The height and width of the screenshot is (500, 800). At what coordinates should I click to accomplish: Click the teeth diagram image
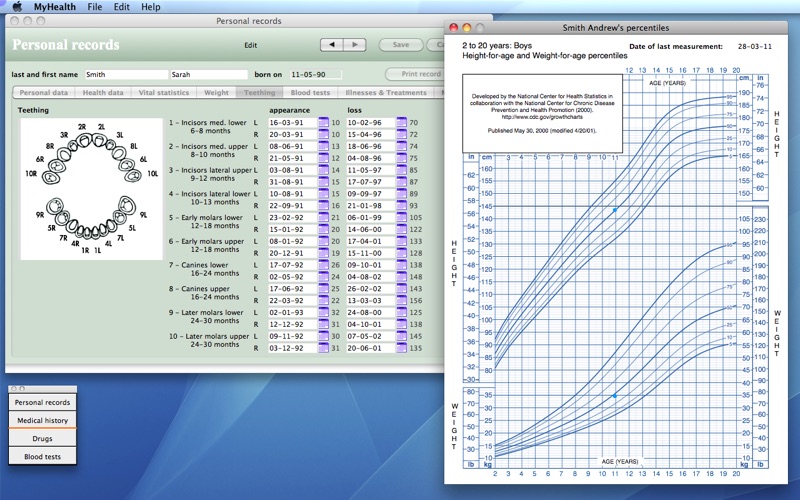[x=91, y=189]
